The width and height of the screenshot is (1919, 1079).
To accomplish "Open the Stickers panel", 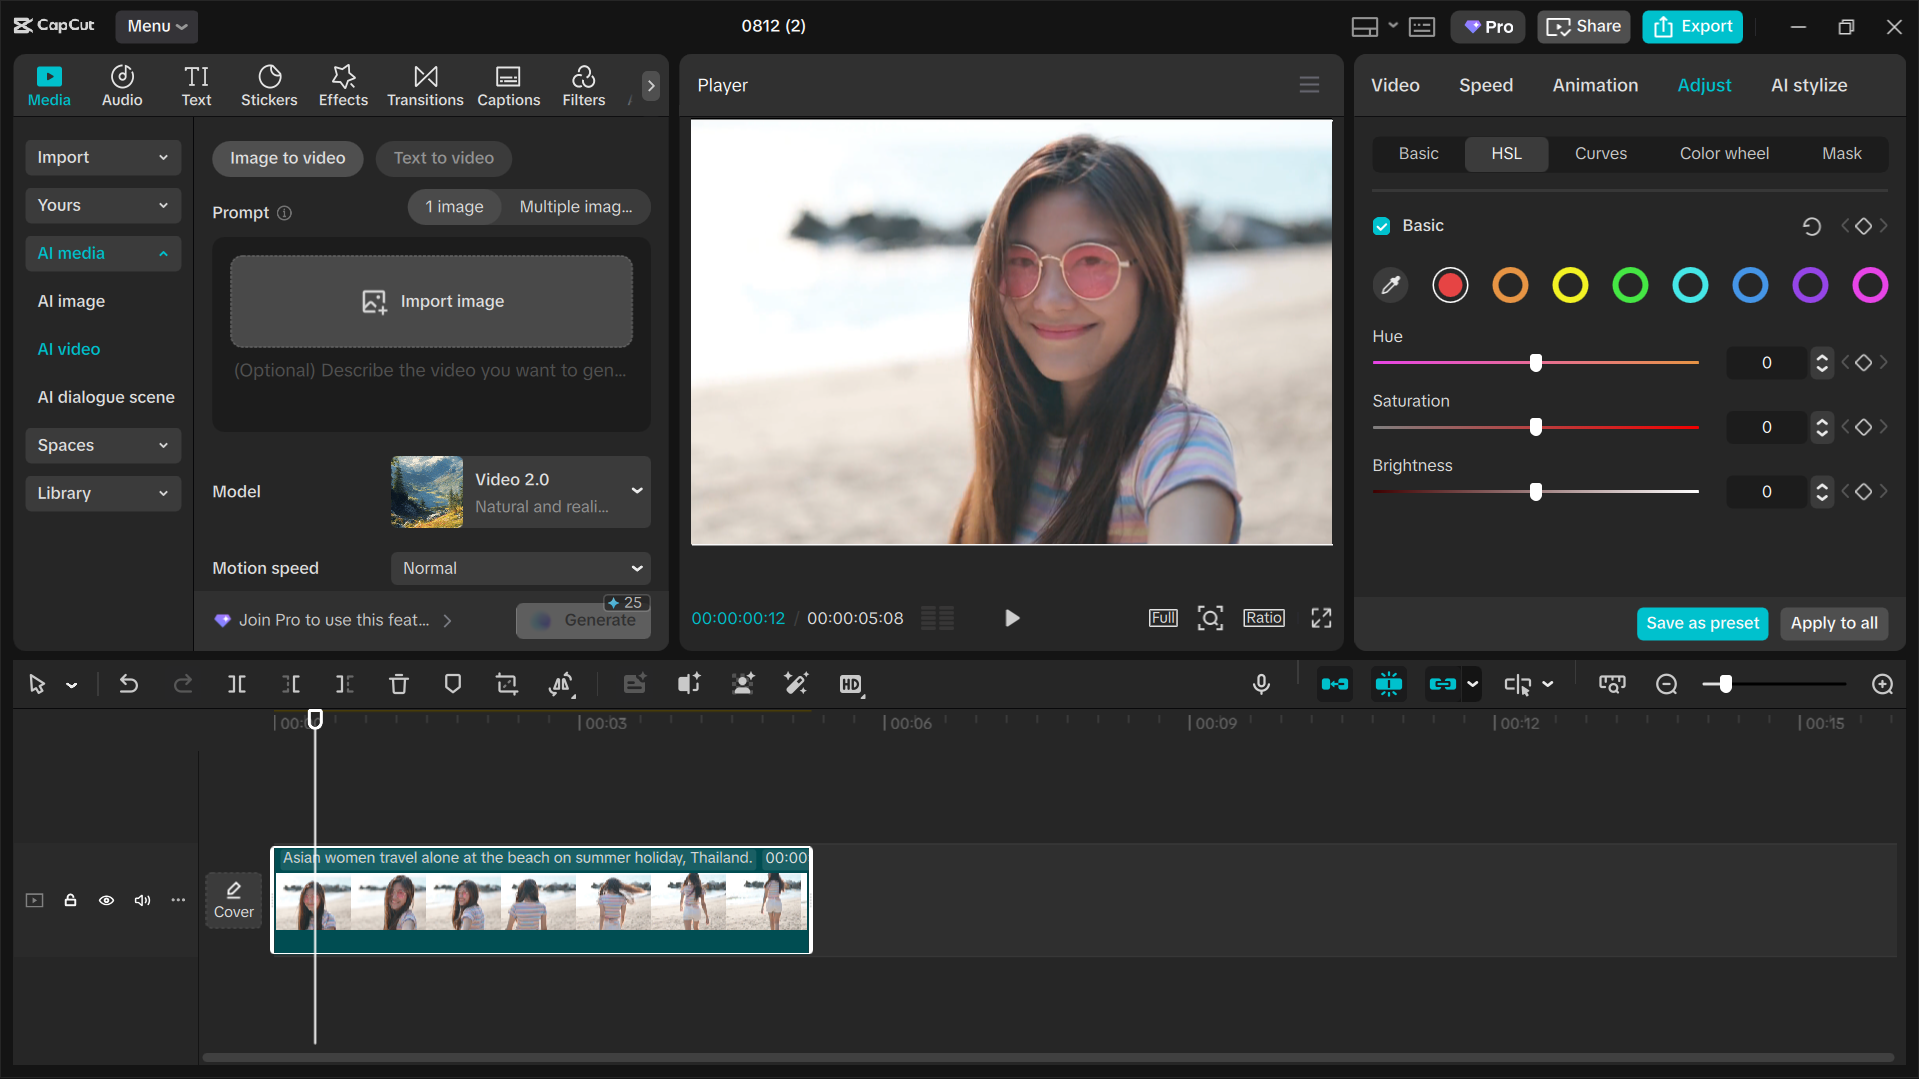I will pos(269,86).
